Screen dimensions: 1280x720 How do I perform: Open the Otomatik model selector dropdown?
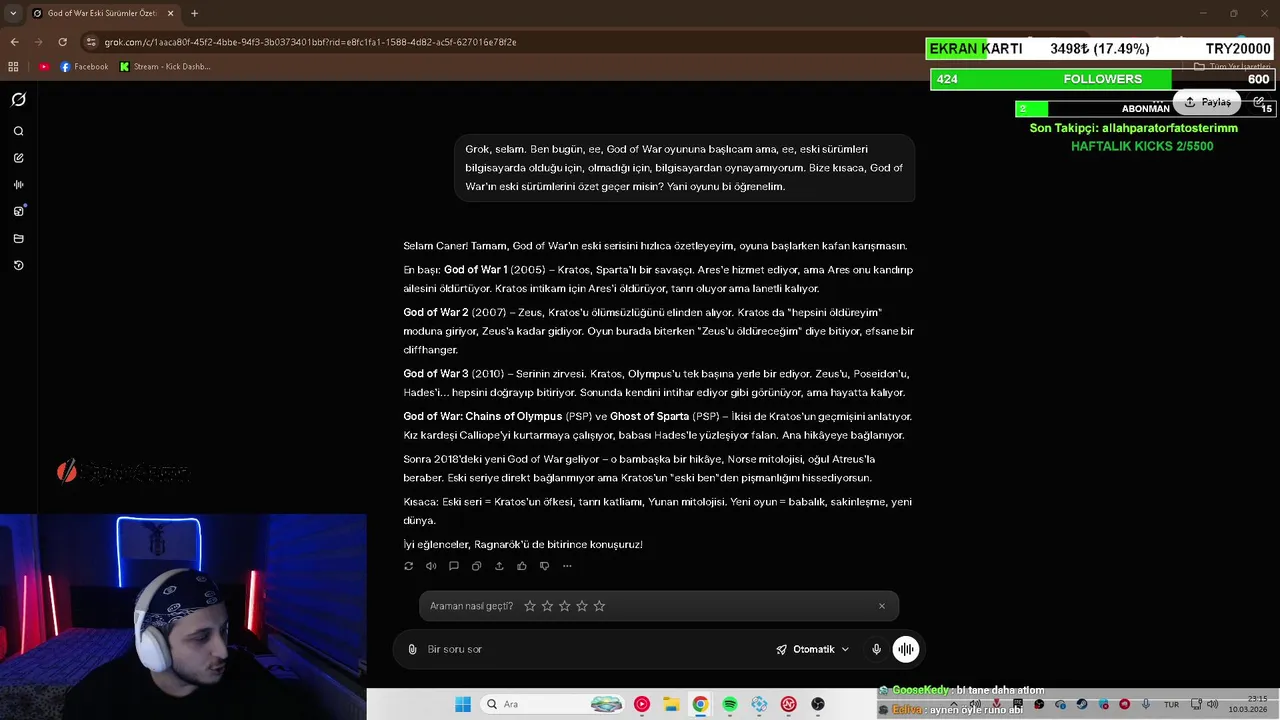812,649
